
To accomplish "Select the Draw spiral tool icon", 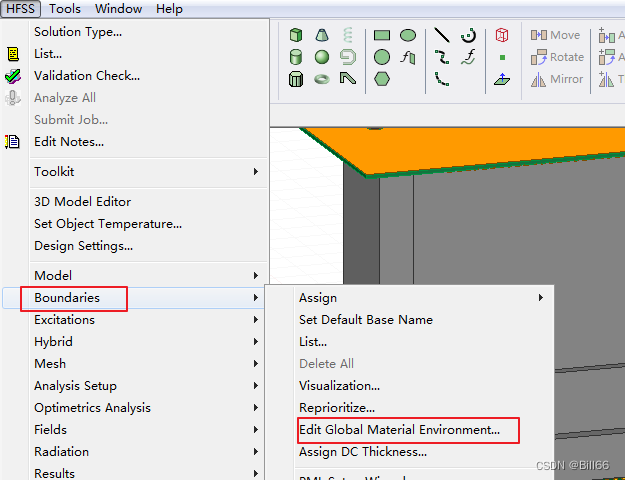I will [x=348, y=57].
